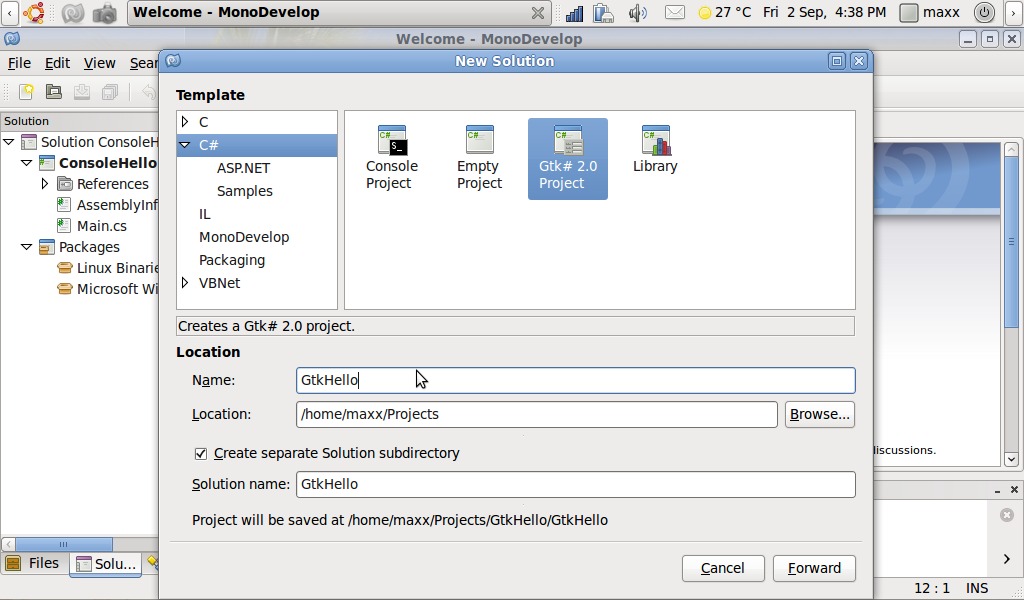Select the Gtk# 2.0 Project template
Image resolution: width=1024 pixels, height=600 pixels.
[x=568, y=159]
